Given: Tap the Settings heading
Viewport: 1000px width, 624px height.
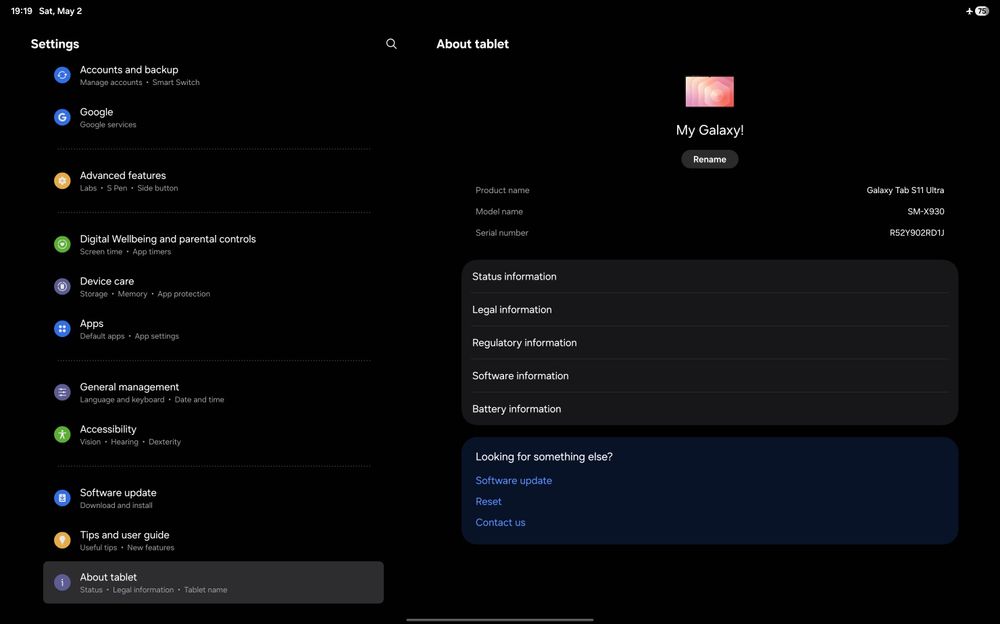Looking at the screenshot, I should point(55,44).
